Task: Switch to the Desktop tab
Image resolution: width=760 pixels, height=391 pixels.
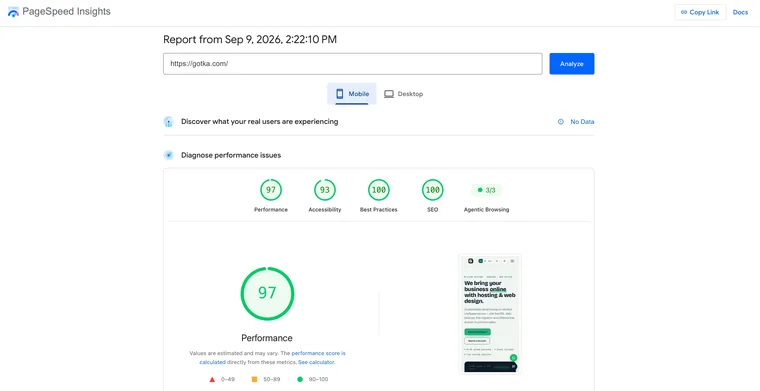Action: (403, 94)
